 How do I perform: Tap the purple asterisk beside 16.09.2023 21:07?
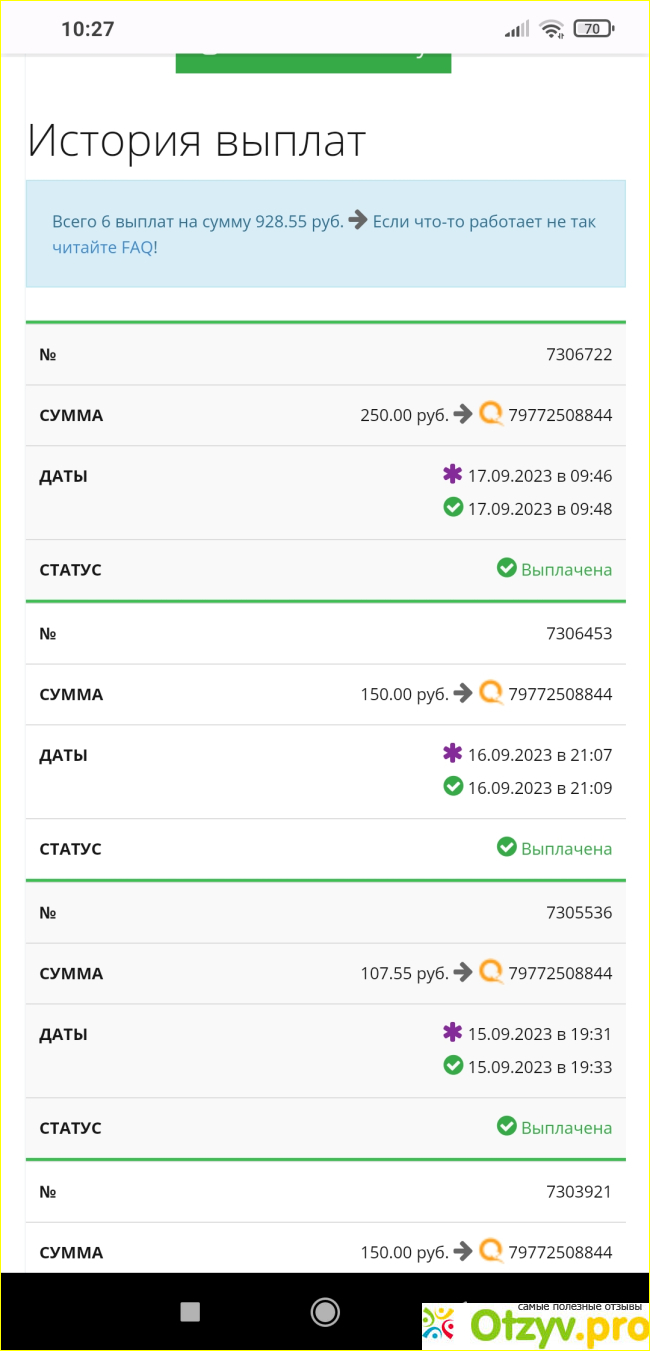[x=453, y=754]
